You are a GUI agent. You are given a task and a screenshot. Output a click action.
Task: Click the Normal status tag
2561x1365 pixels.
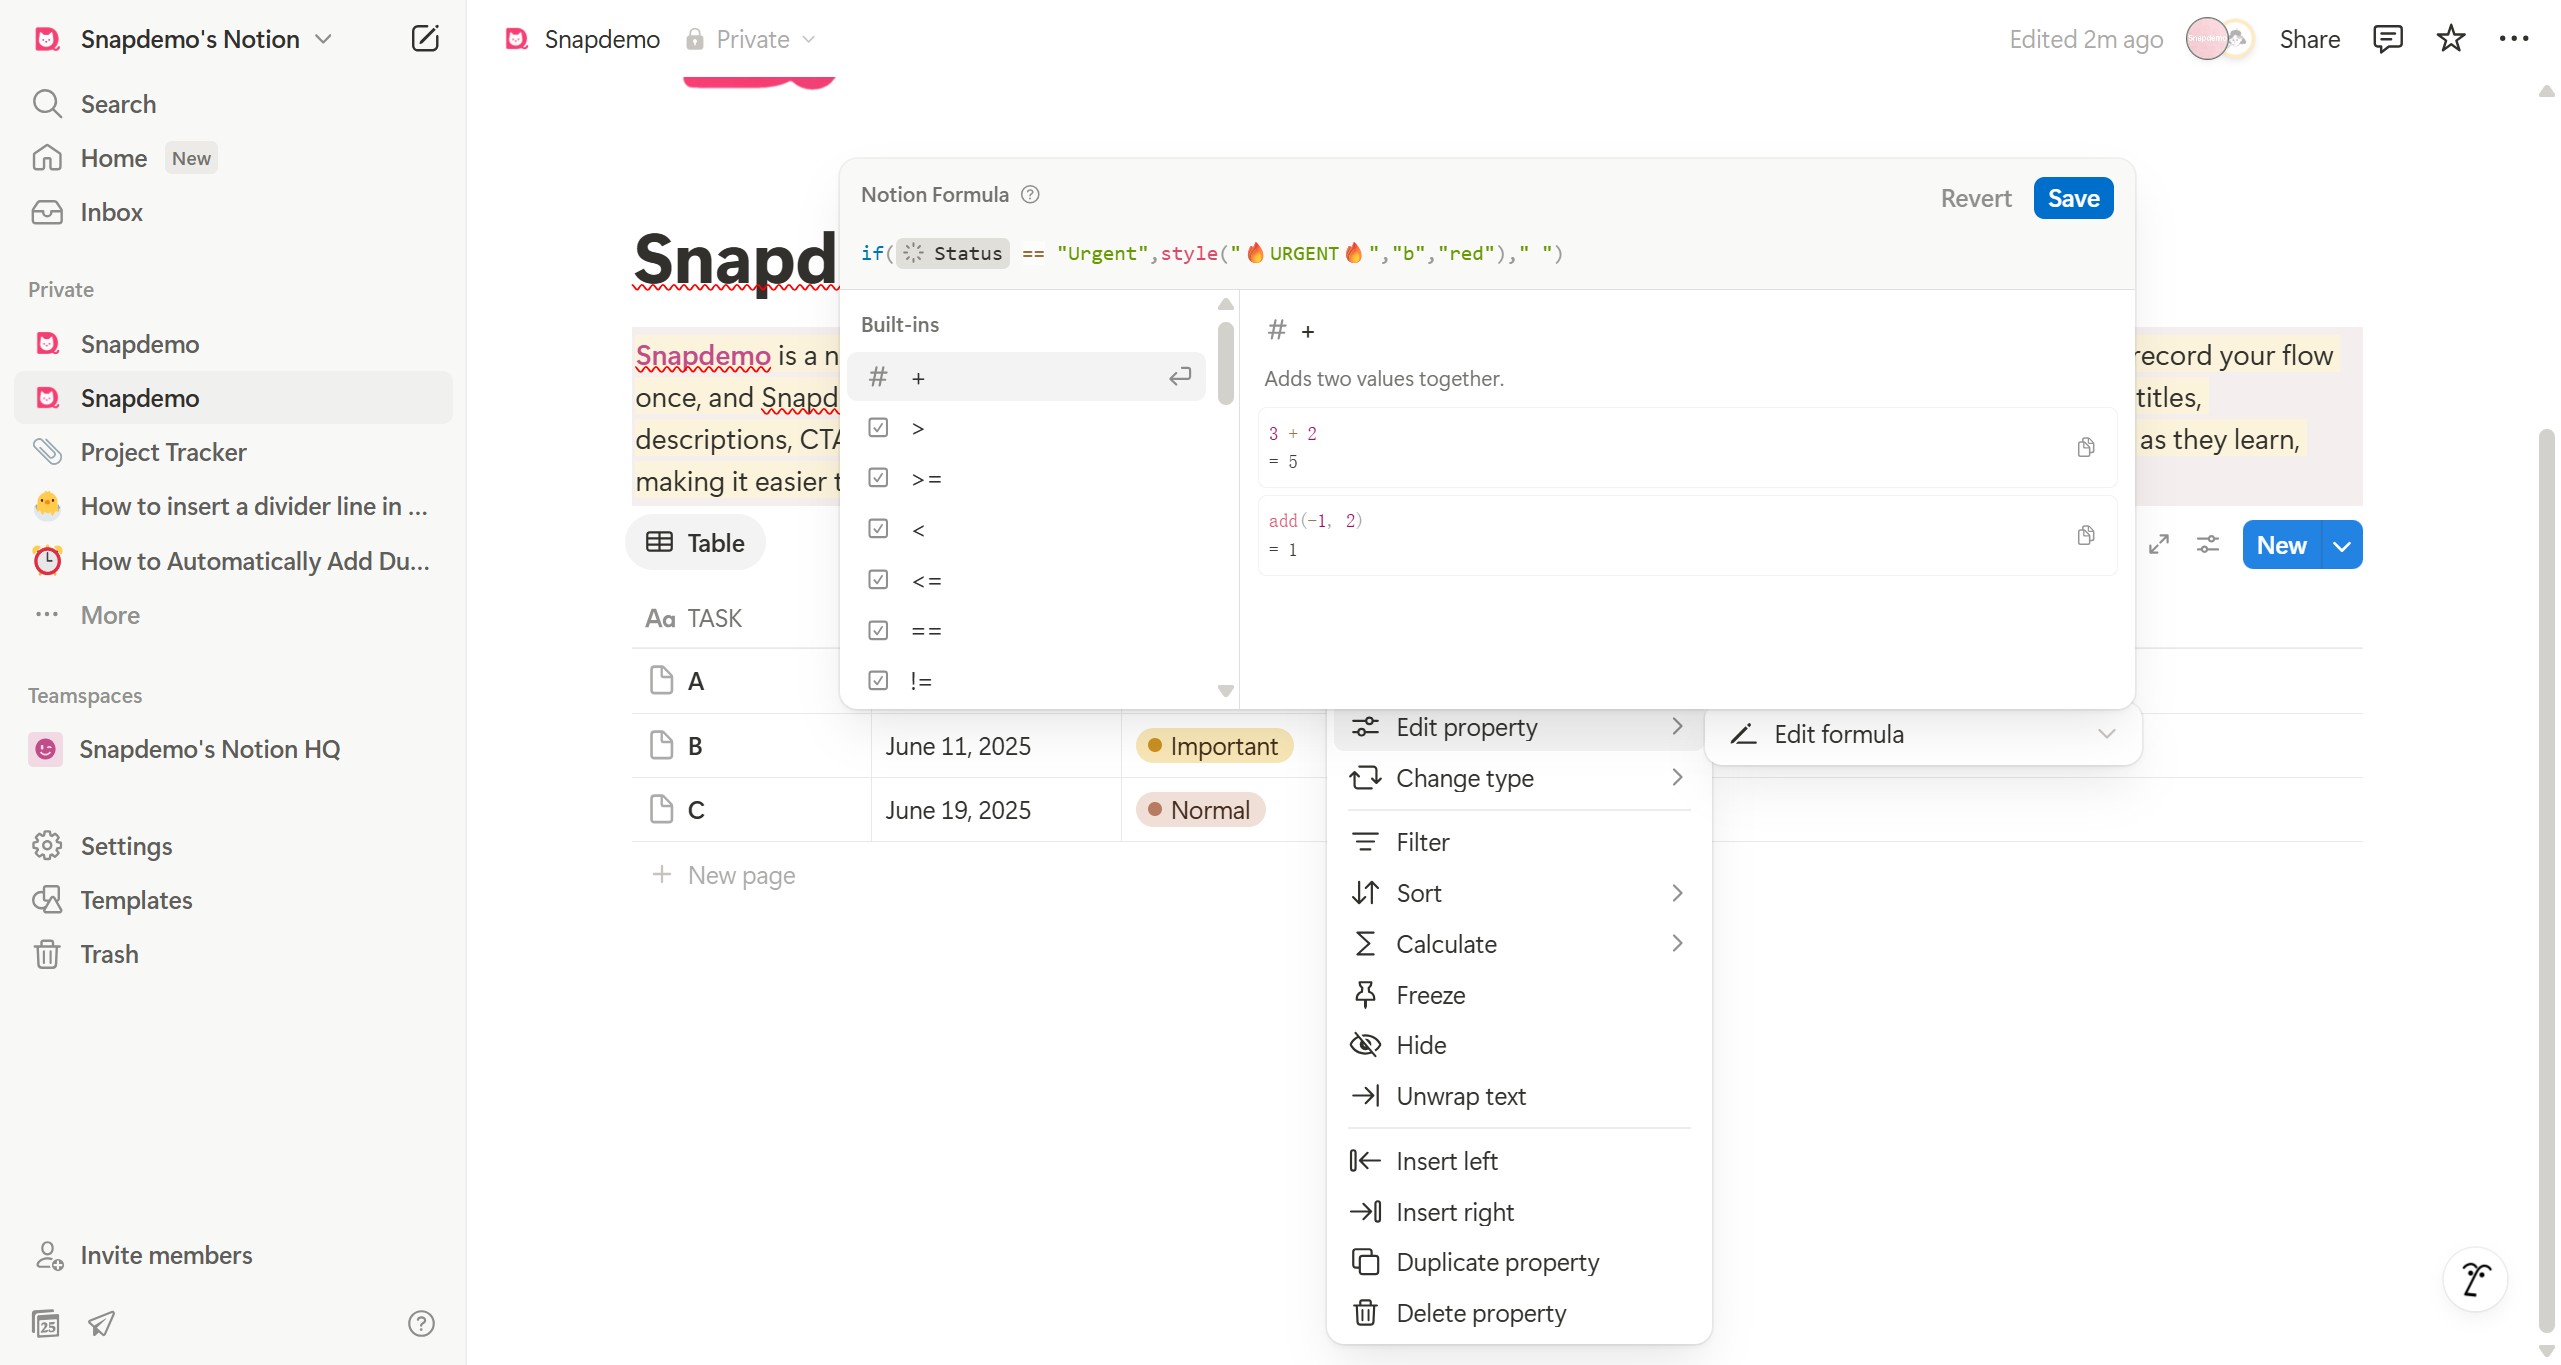1200,810
